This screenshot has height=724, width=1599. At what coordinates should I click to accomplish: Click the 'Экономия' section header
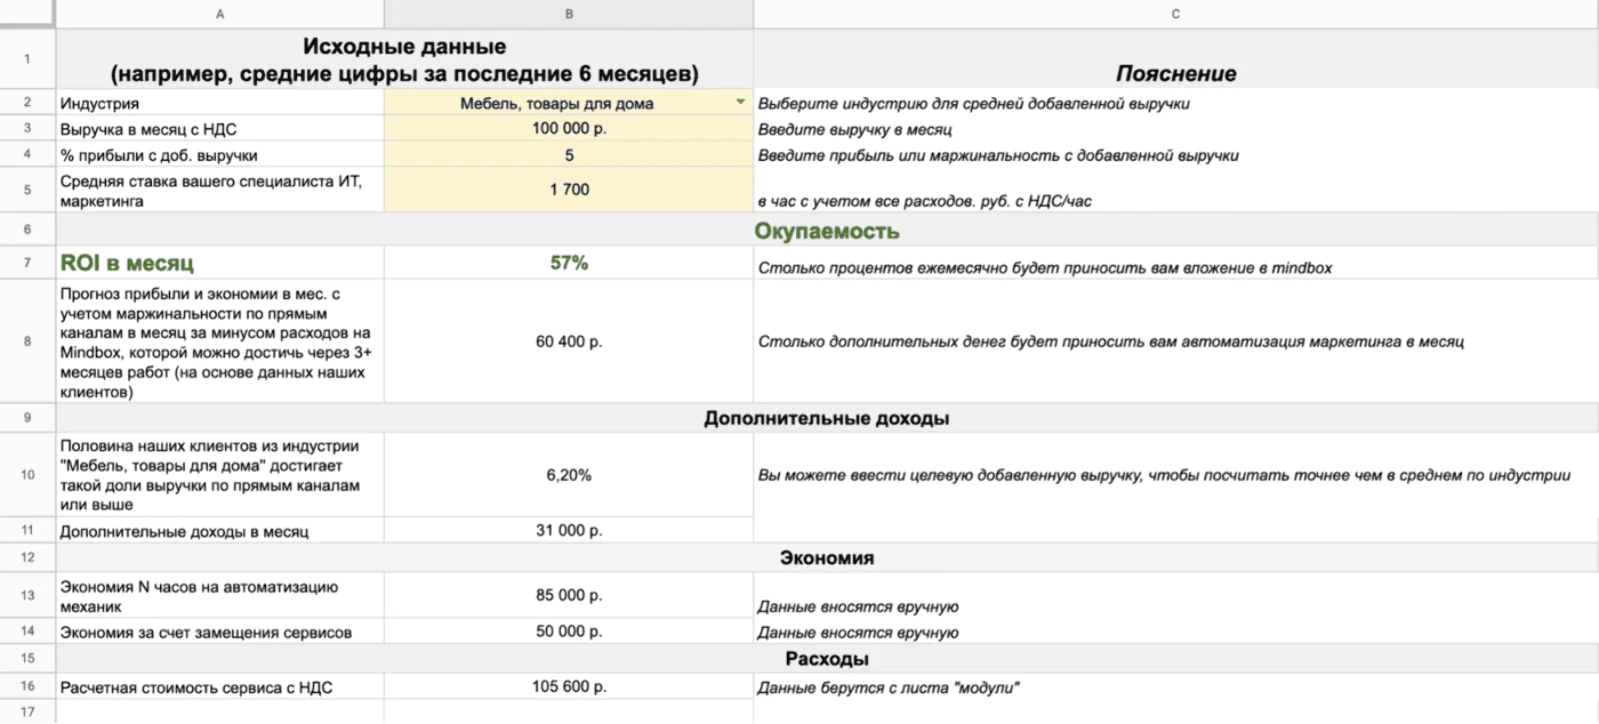click(x=826, y=558)
